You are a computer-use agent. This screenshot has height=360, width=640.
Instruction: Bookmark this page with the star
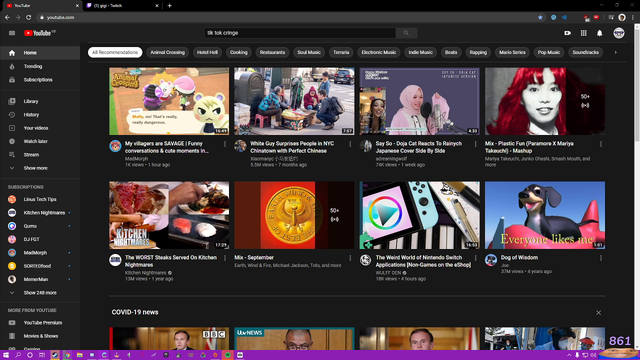(x=540, y=18)
